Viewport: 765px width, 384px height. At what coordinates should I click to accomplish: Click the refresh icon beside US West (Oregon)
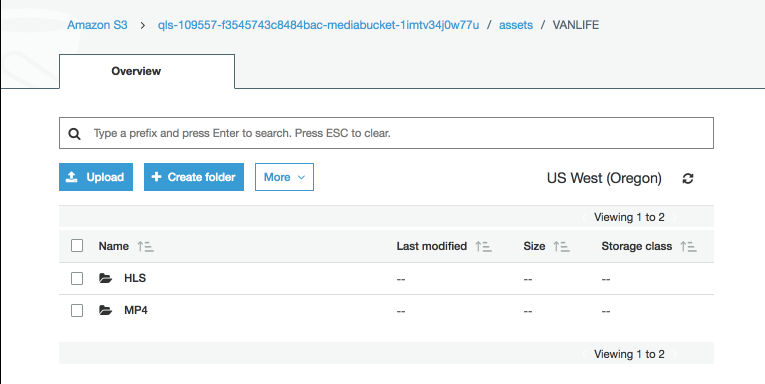pos(687,179)
